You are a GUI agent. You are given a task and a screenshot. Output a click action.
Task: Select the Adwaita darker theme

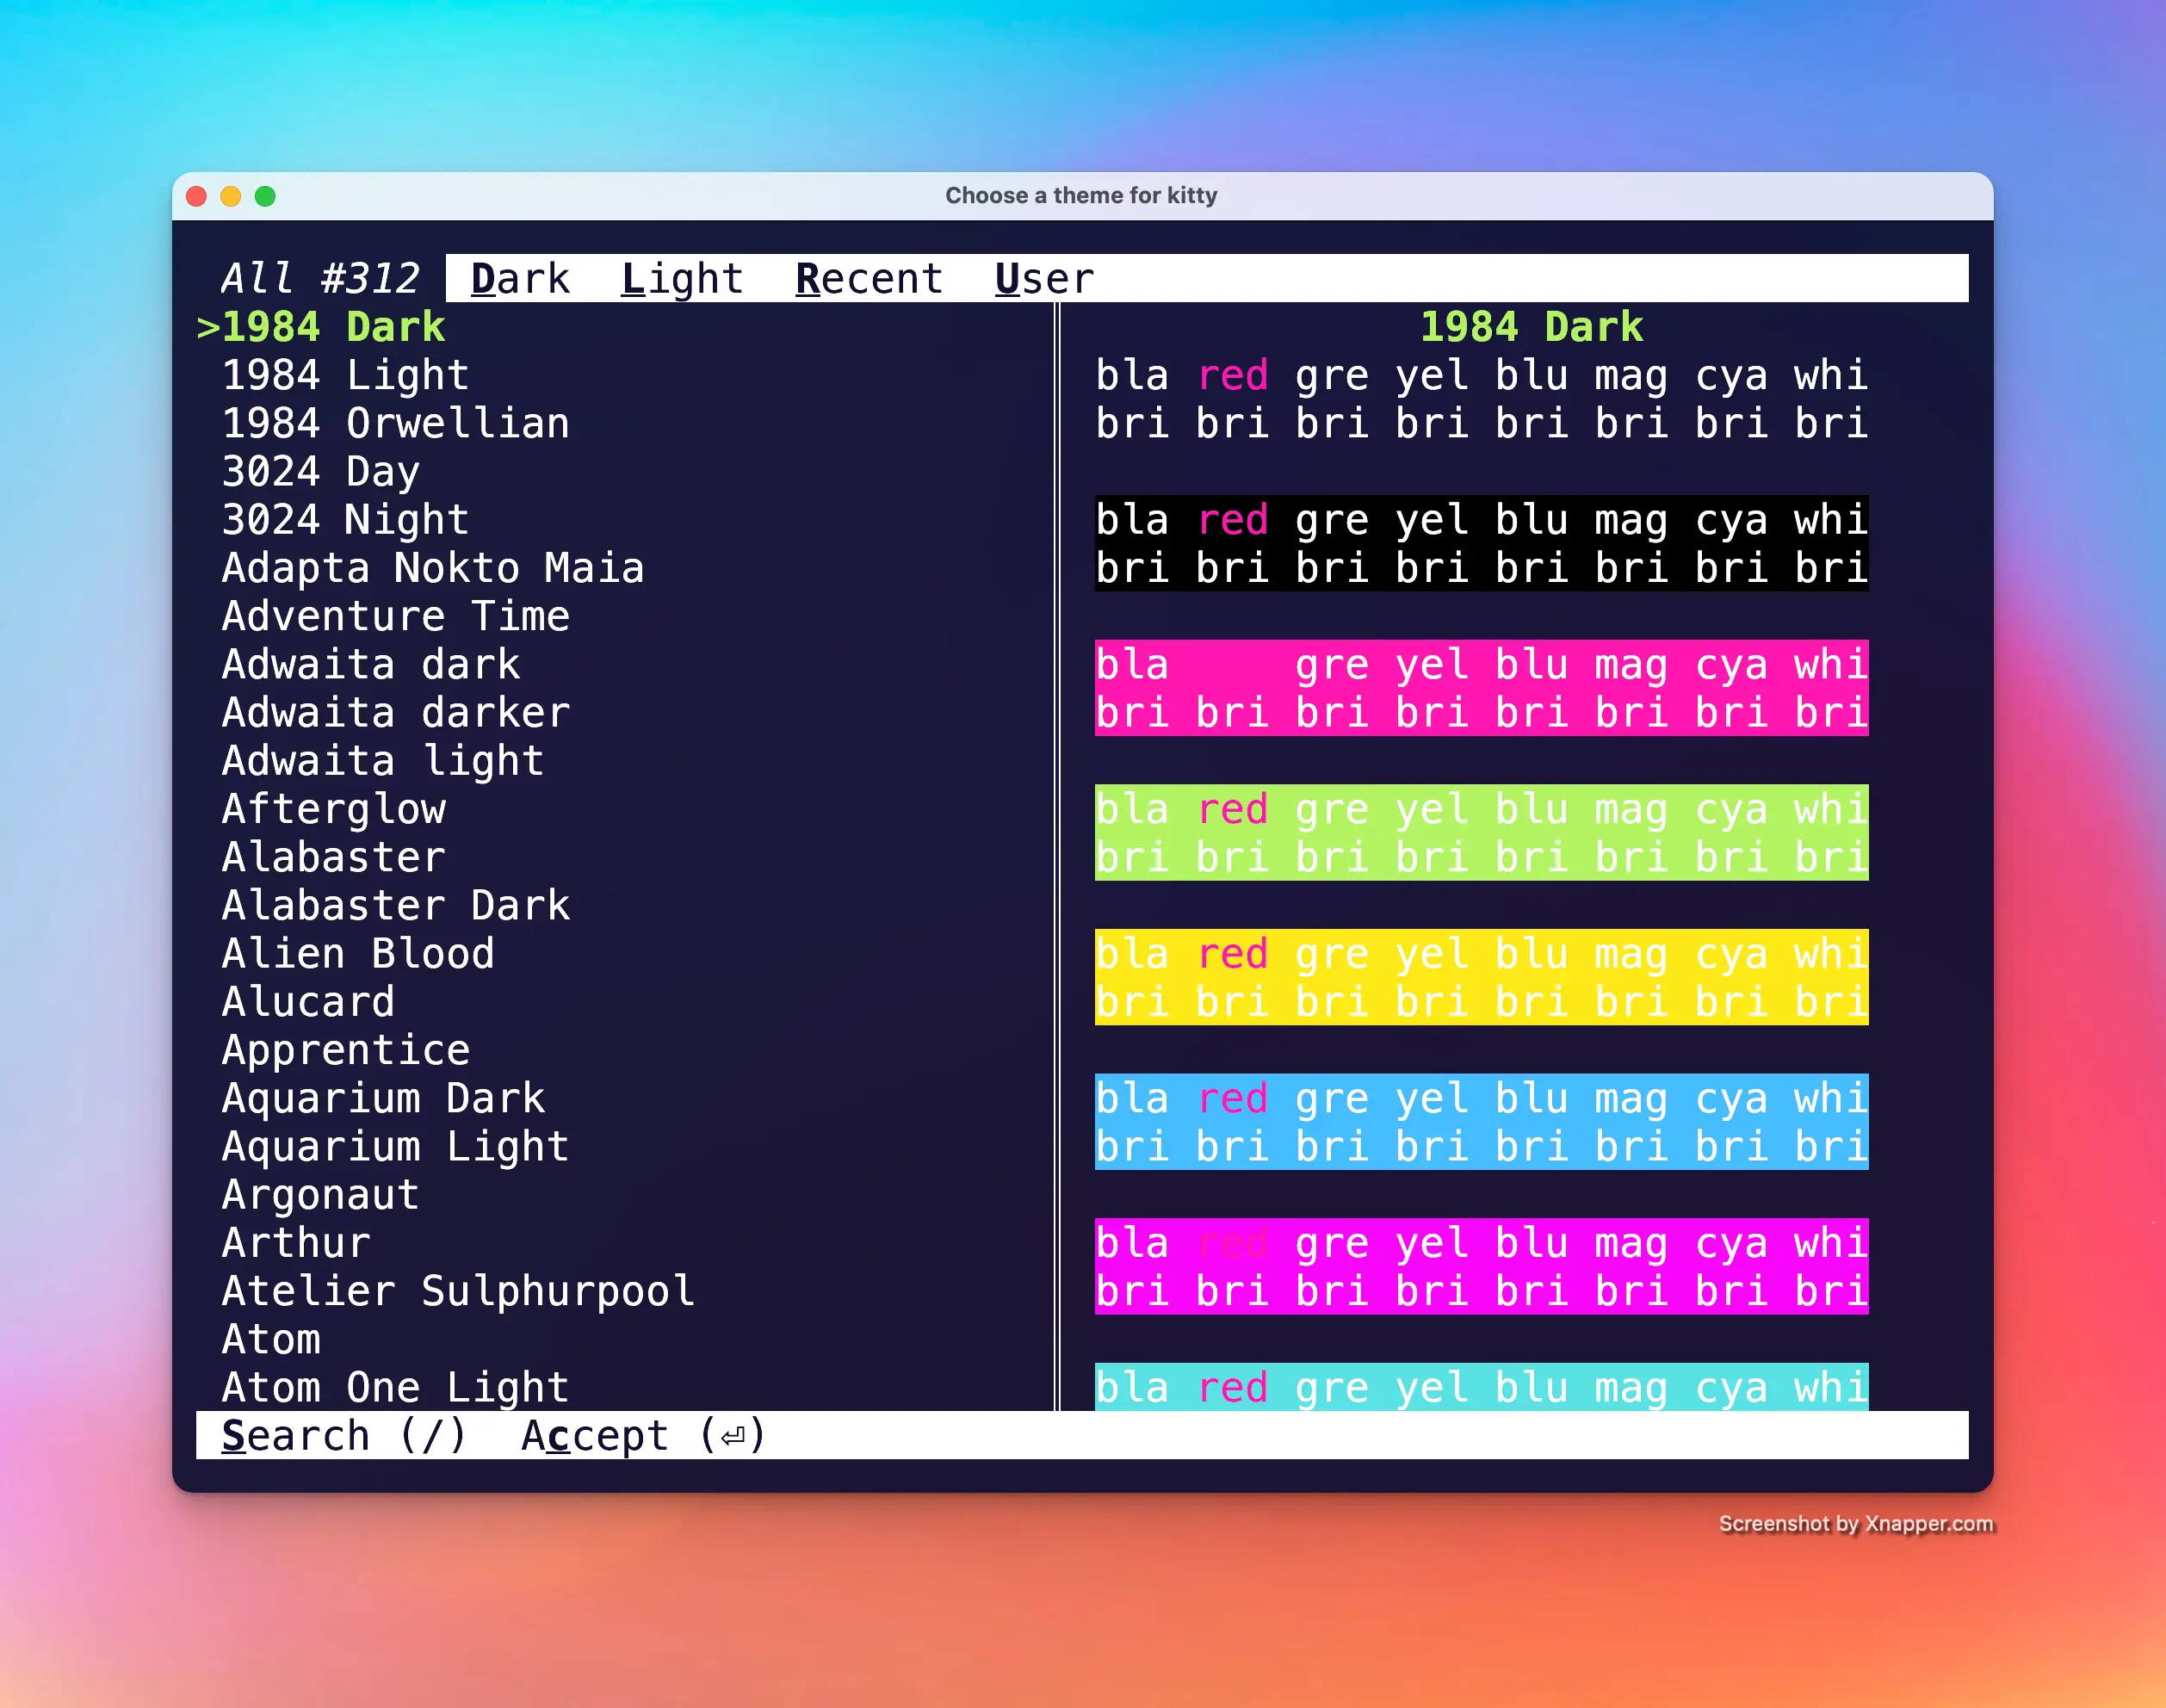pos(396,712)
